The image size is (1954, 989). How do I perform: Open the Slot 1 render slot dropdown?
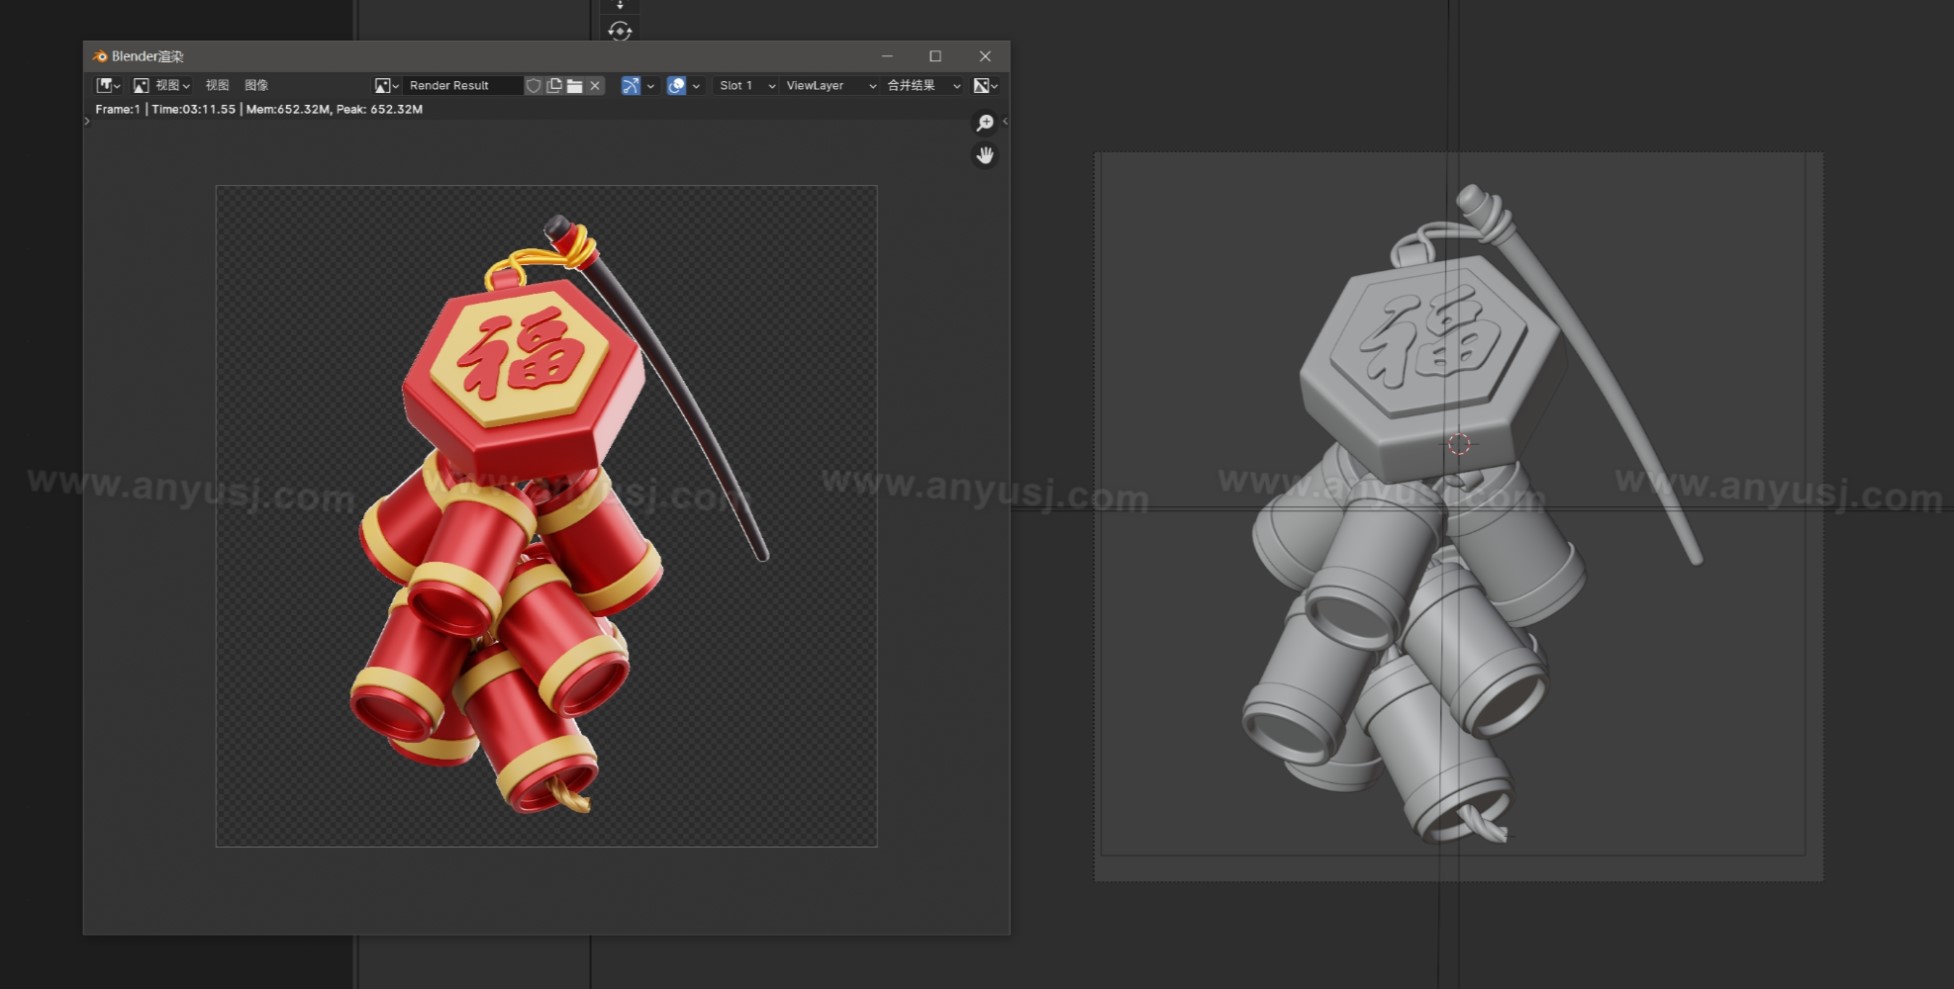coord(746,86)
